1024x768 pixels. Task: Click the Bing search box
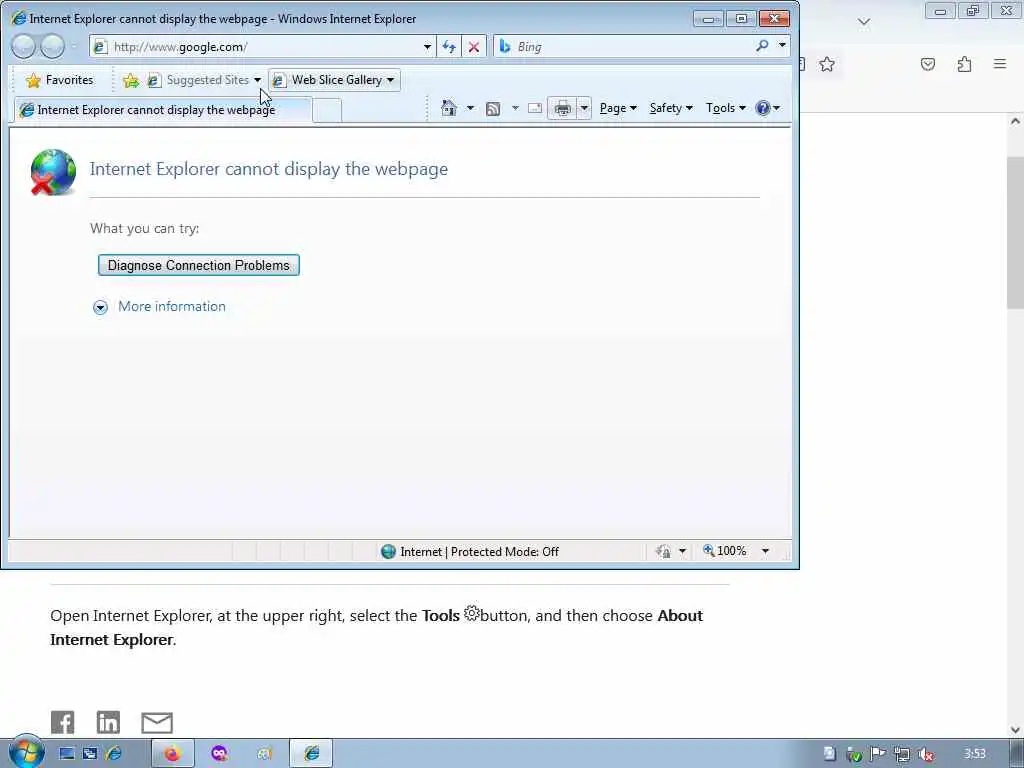[x=627, y=46]
